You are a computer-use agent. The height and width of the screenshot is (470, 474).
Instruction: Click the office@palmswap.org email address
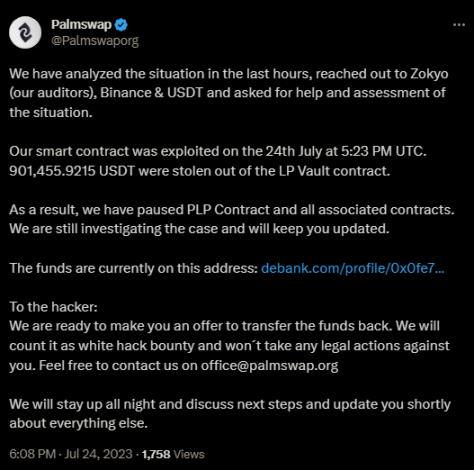point(269,365)
